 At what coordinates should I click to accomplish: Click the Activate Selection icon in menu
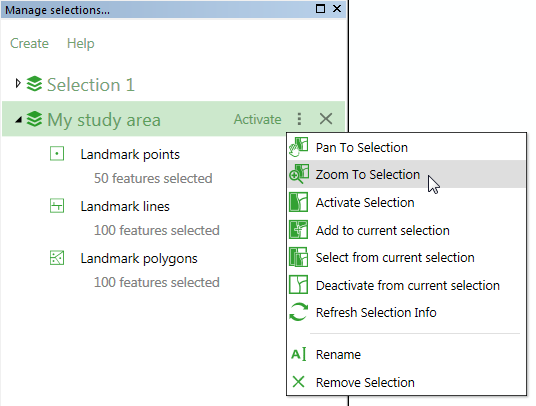point(298,202)
